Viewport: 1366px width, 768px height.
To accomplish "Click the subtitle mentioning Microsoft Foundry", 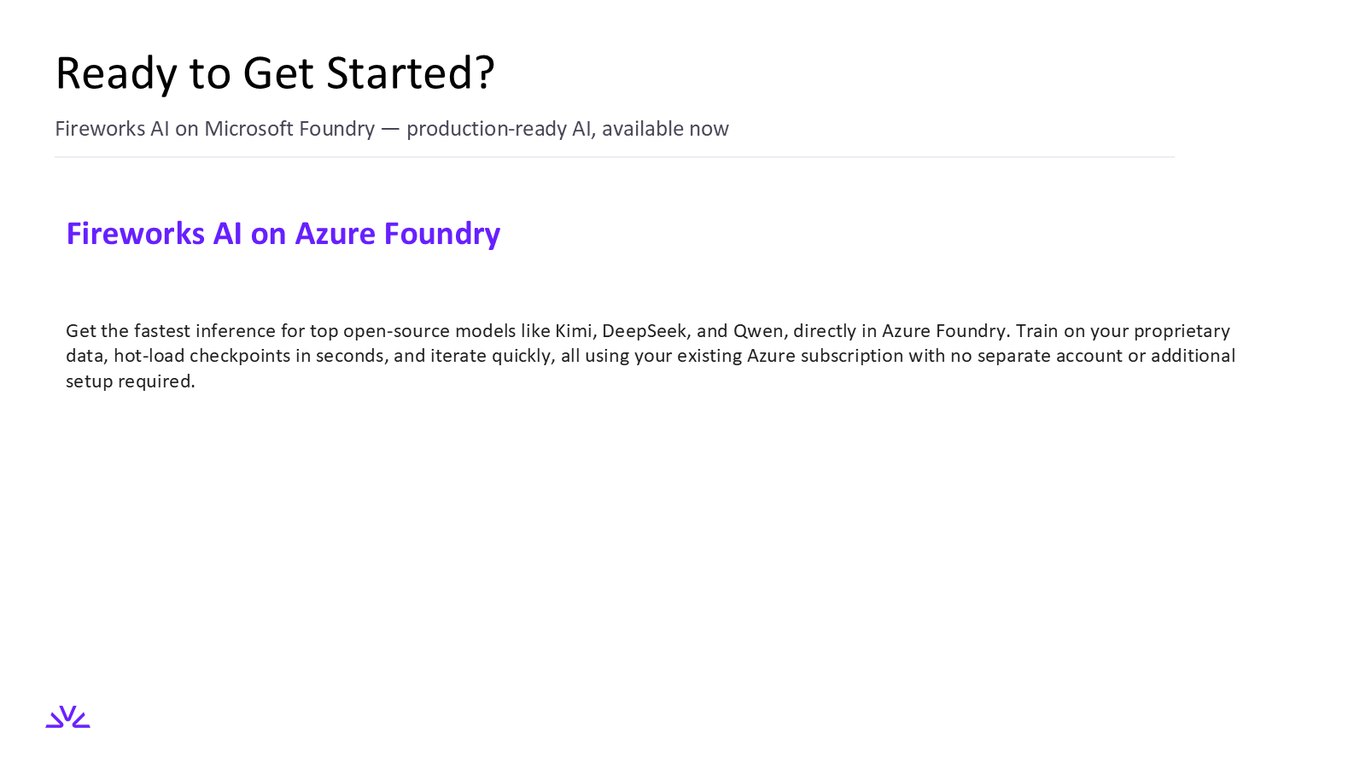I will coord(392,129).
